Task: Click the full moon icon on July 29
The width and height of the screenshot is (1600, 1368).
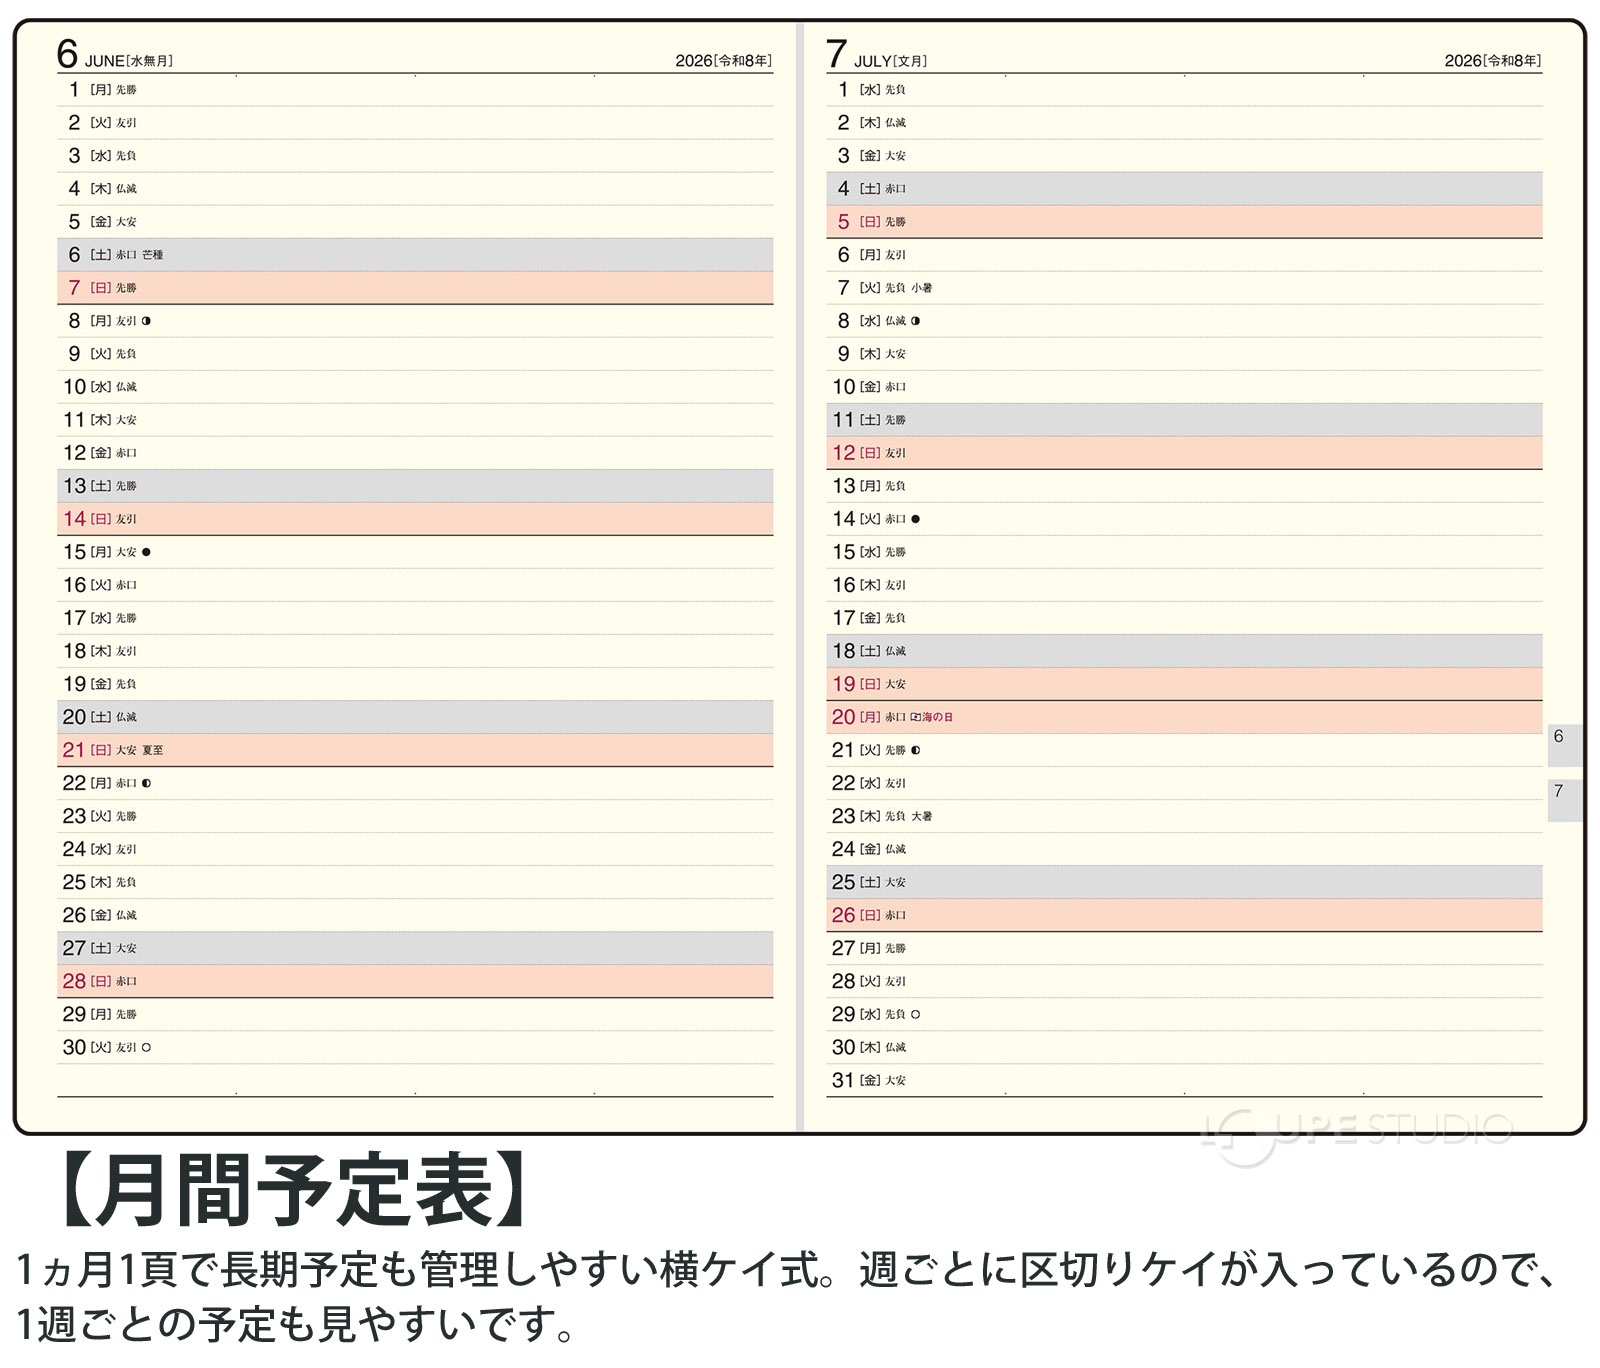Action: pos(915,1015)
